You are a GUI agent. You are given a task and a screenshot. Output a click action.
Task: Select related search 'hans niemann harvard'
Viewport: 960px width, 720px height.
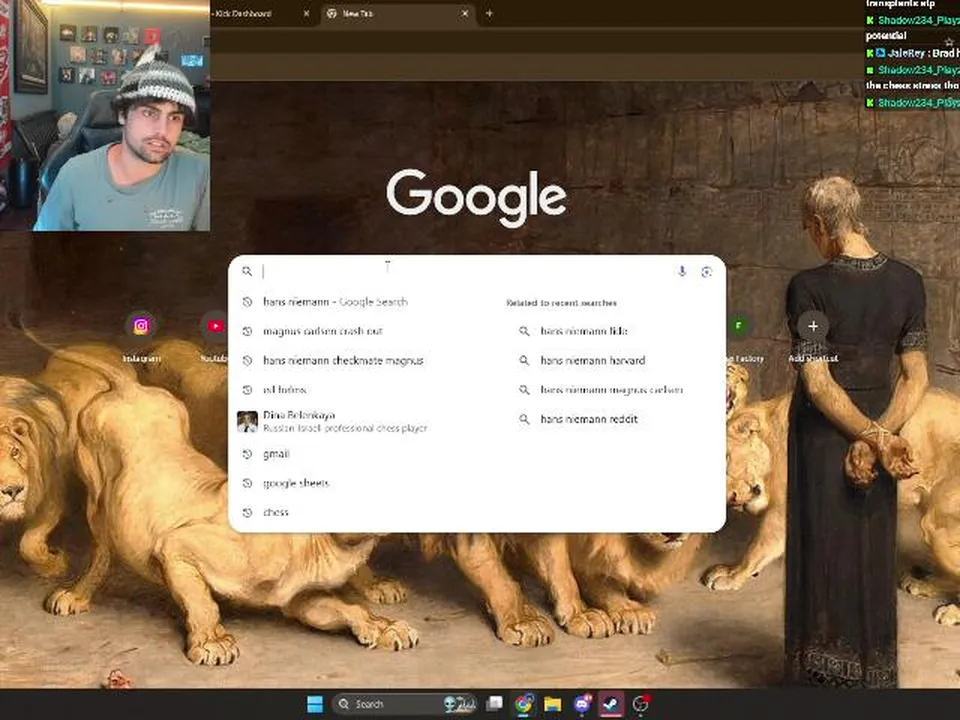coord(593,361)
